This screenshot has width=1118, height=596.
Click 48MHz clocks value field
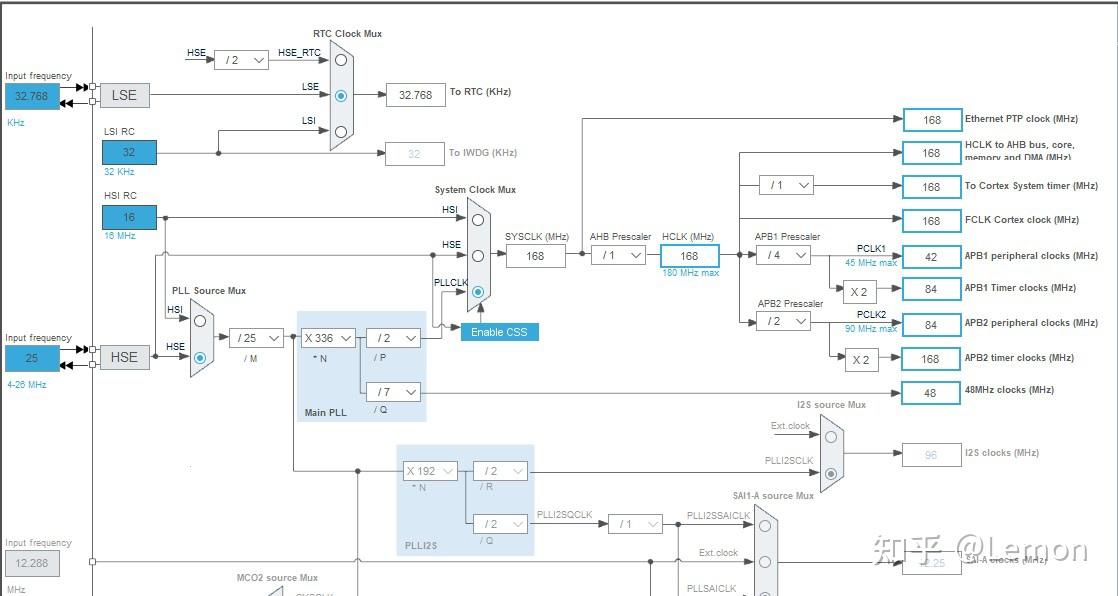point(932,393)
